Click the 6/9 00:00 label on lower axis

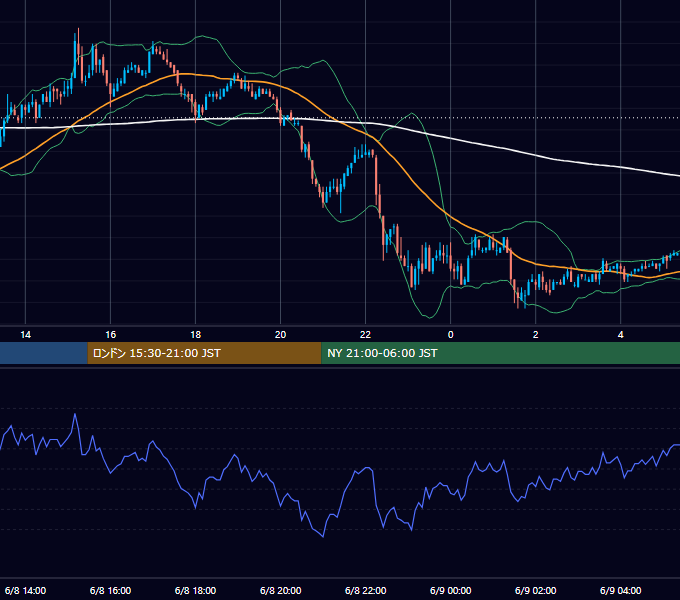(x=451, y=590)
